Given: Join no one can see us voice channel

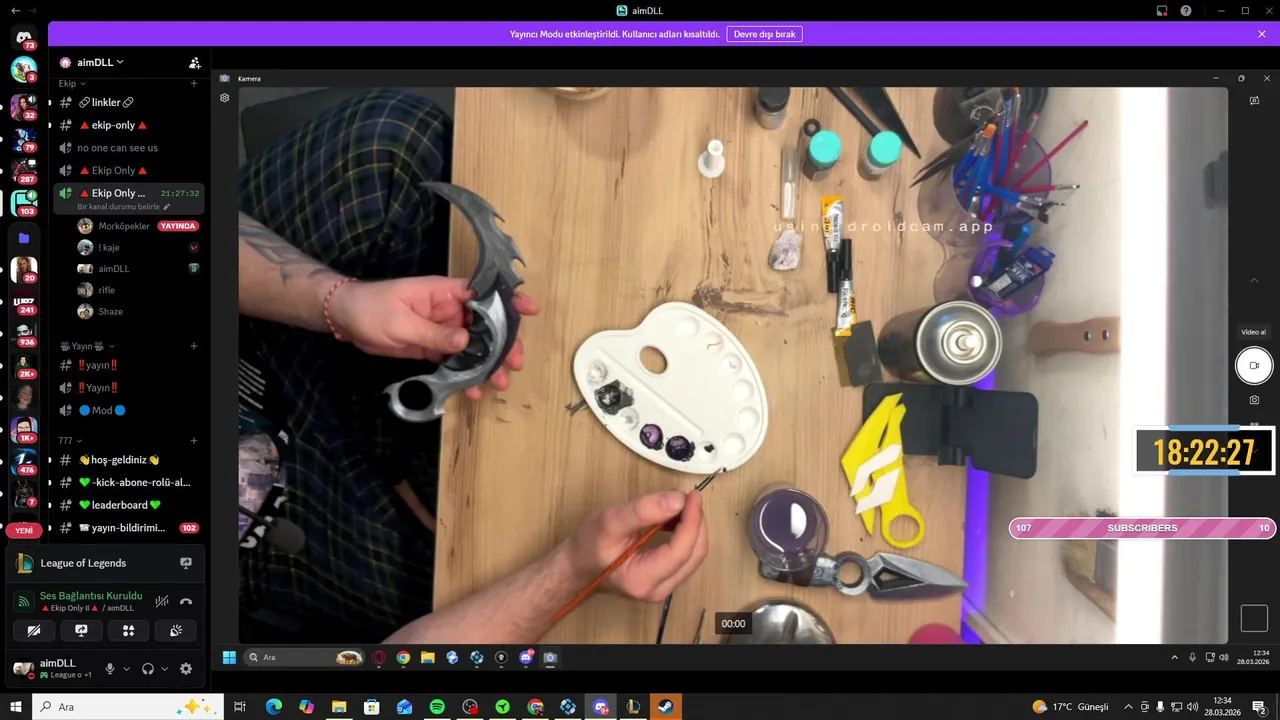Looking at the screenshot, I should [x=129, y=148].
